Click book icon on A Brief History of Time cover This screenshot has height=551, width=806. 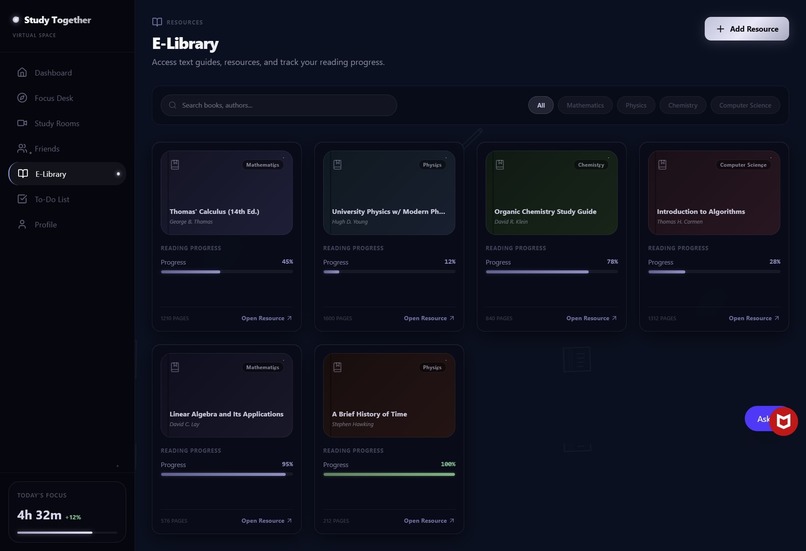(x=337, y=367)
